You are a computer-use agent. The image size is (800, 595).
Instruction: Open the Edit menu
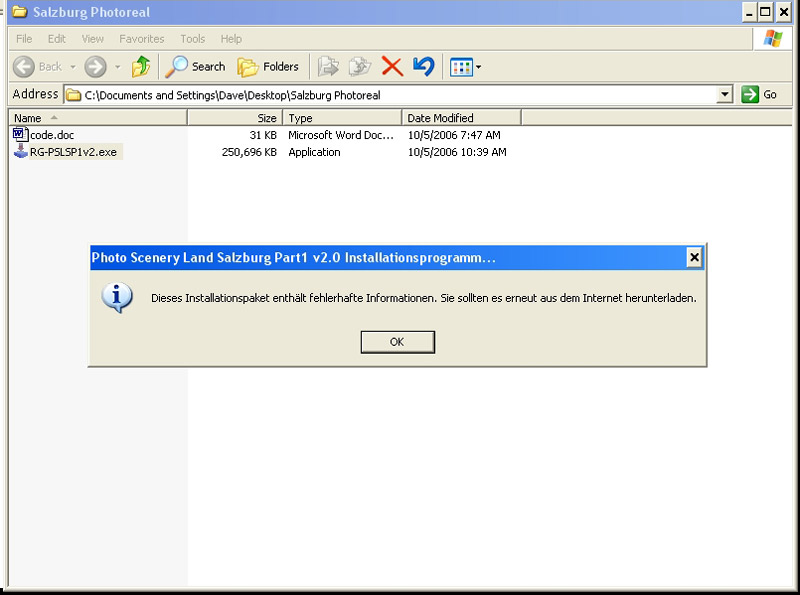point(57,39)
